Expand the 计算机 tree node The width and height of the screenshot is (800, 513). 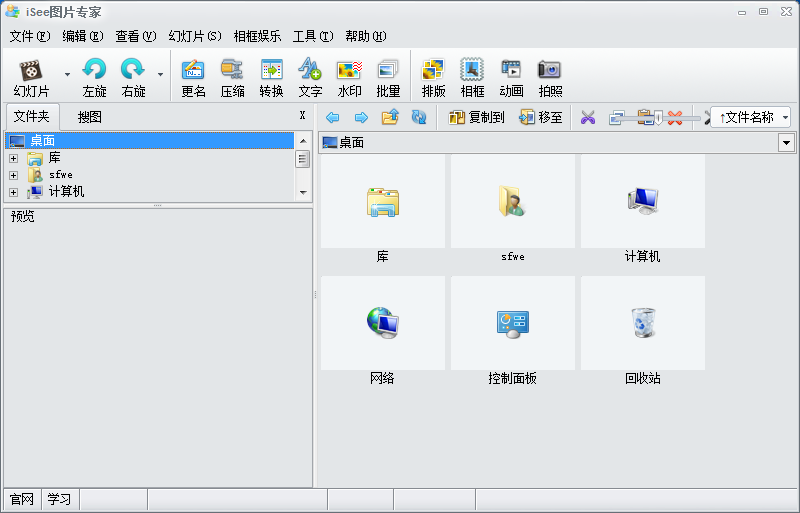[13, 192]
